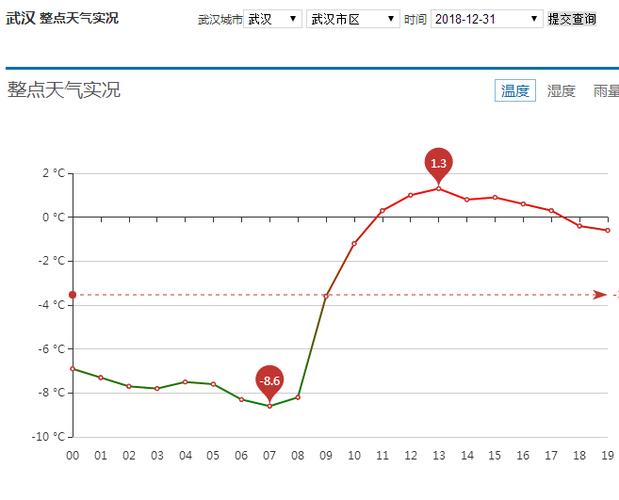Click the 1.3 maximum temperature marker
Viewport: 619px width, 500px height.
[439, 163]
